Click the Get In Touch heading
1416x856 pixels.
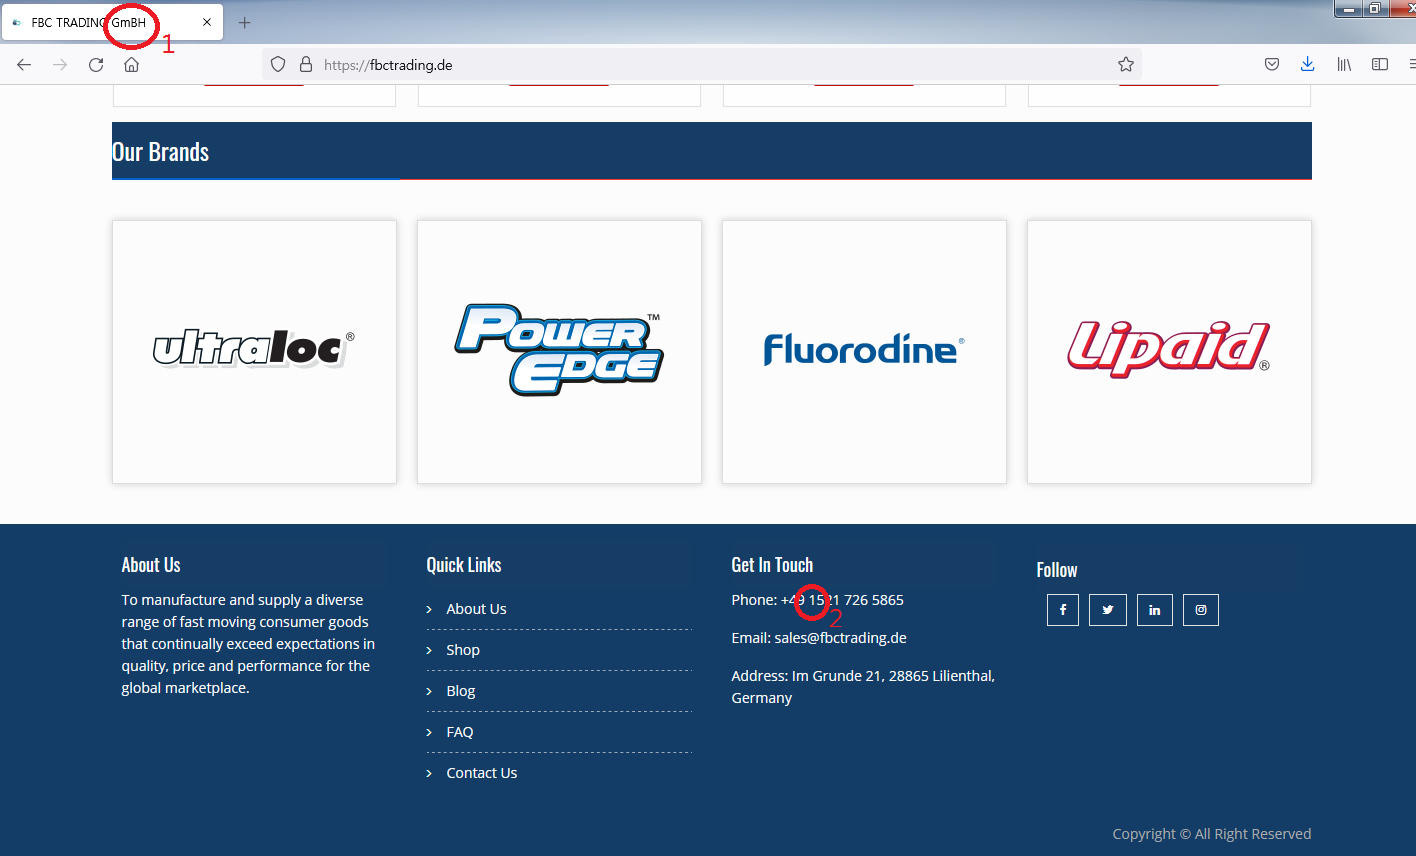click(x=772, y=565)
